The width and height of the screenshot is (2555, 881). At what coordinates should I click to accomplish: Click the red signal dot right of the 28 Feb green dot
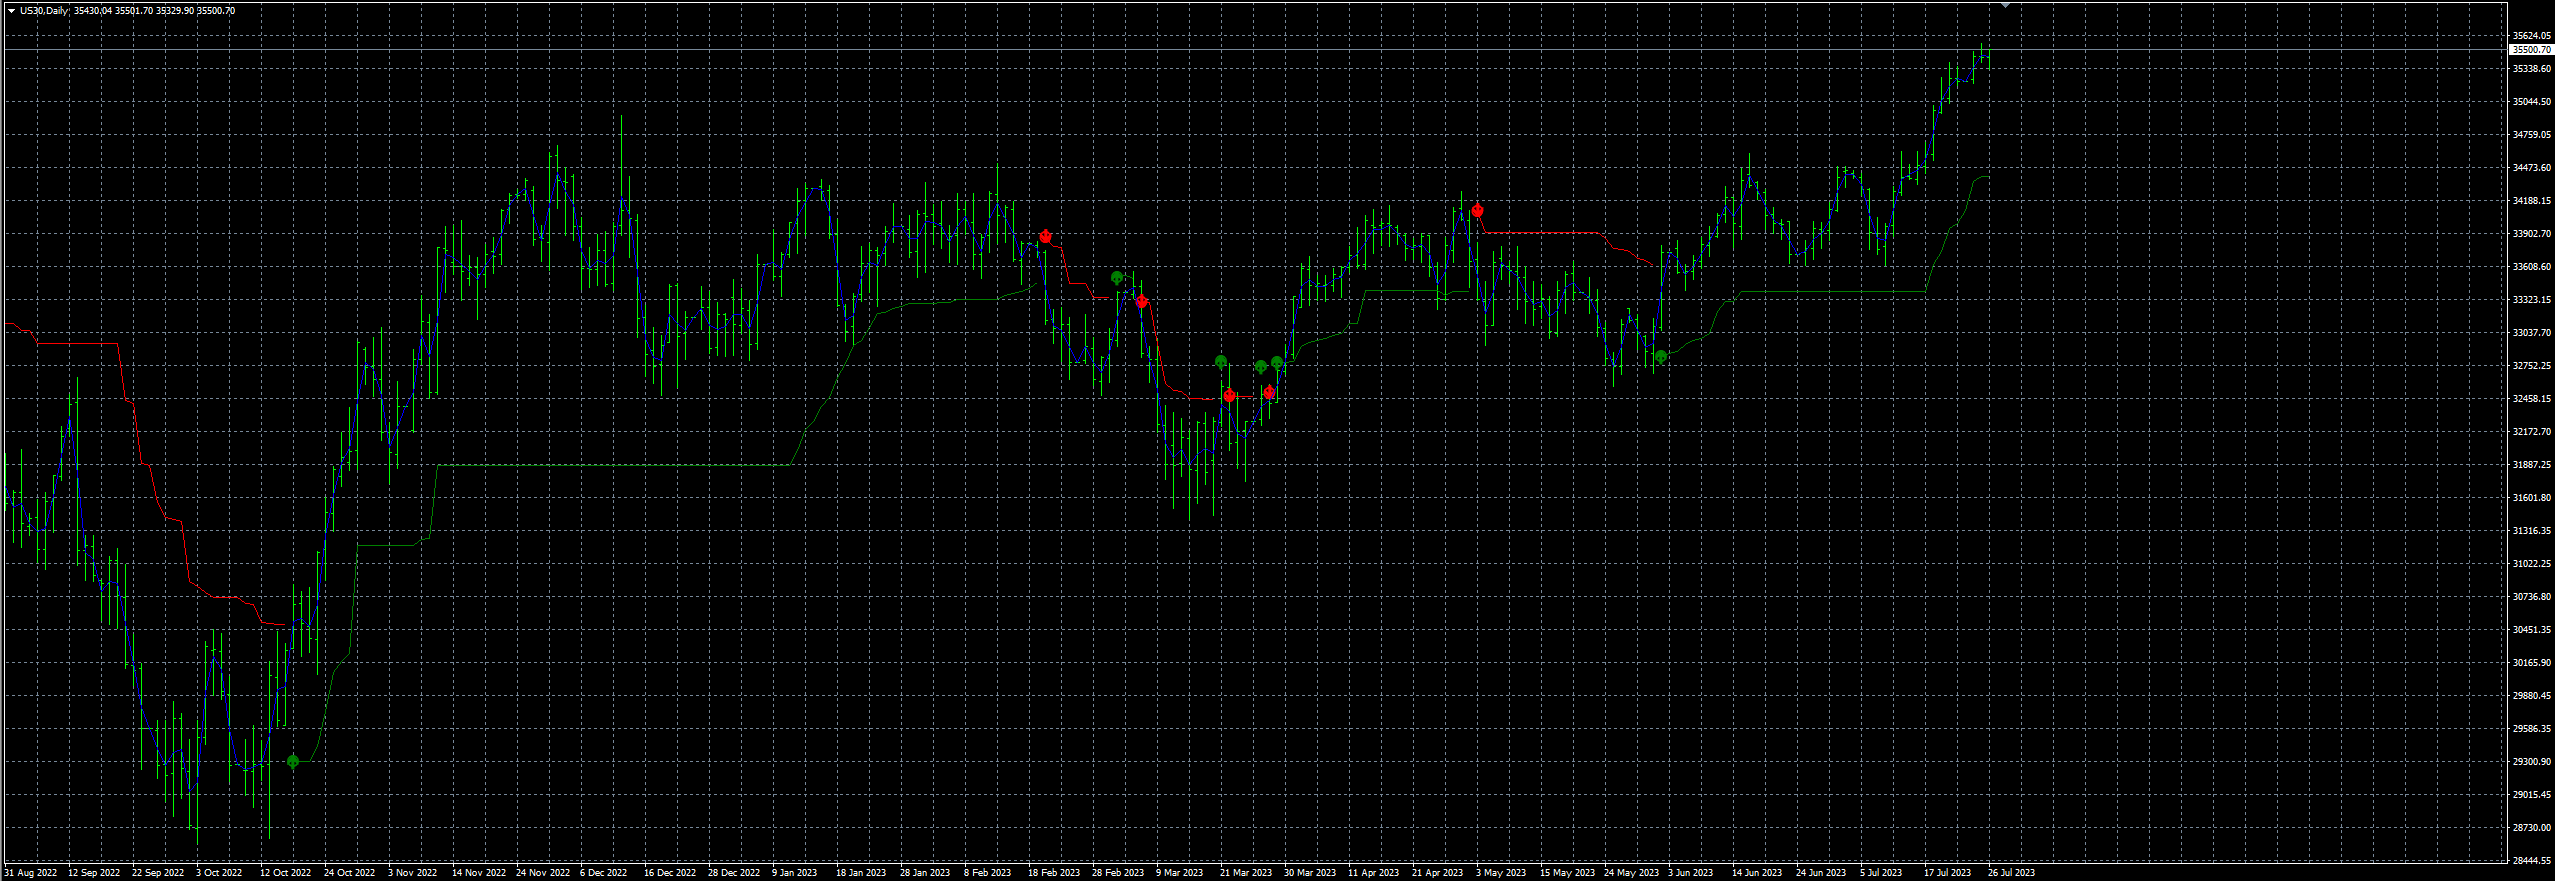tap(1141, 301)
